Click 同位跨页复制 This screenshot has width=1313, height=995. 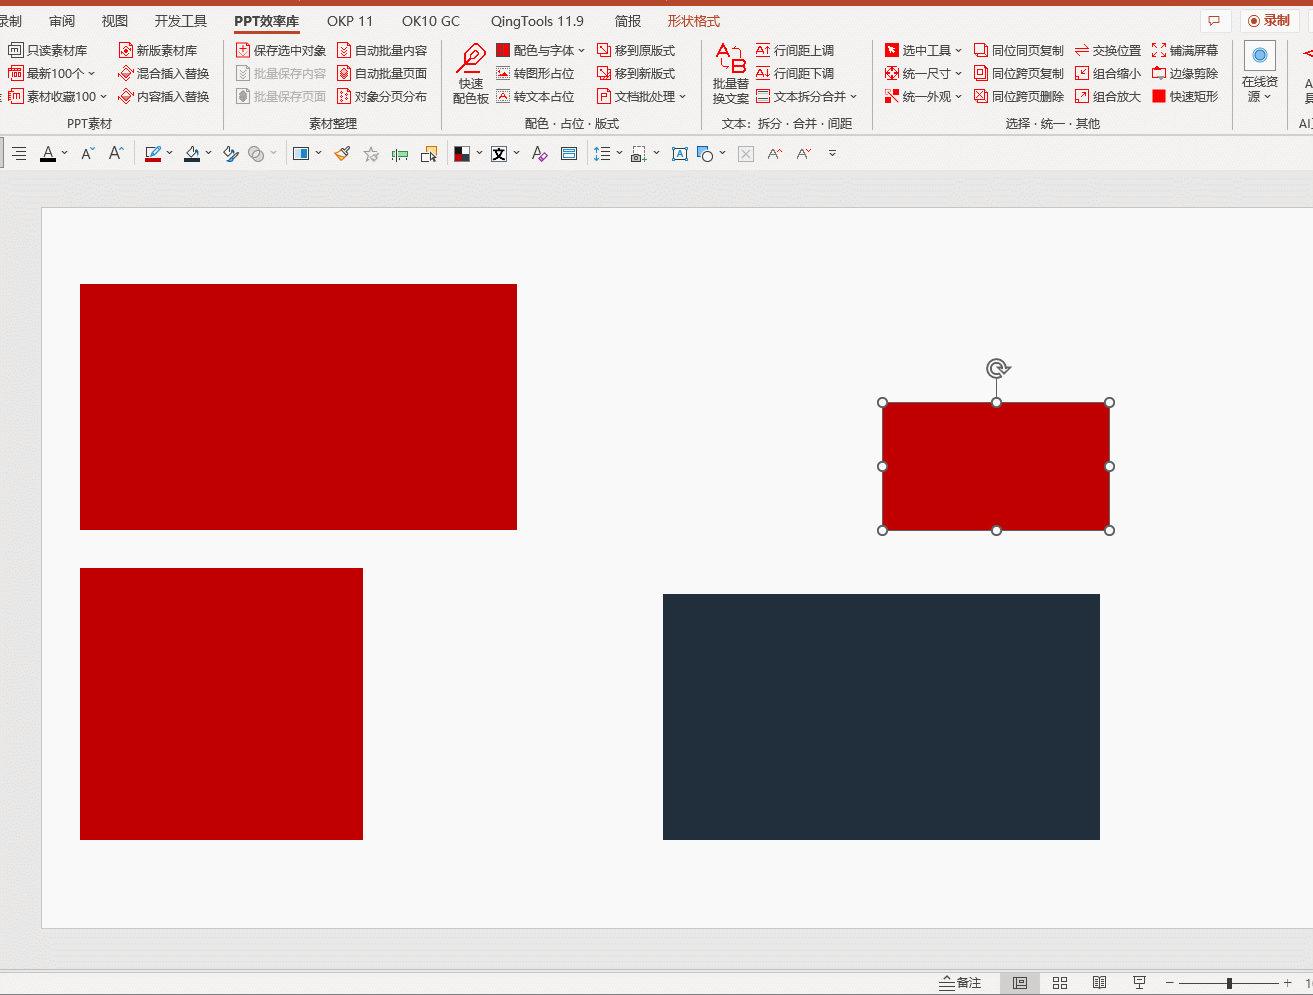1019,73
